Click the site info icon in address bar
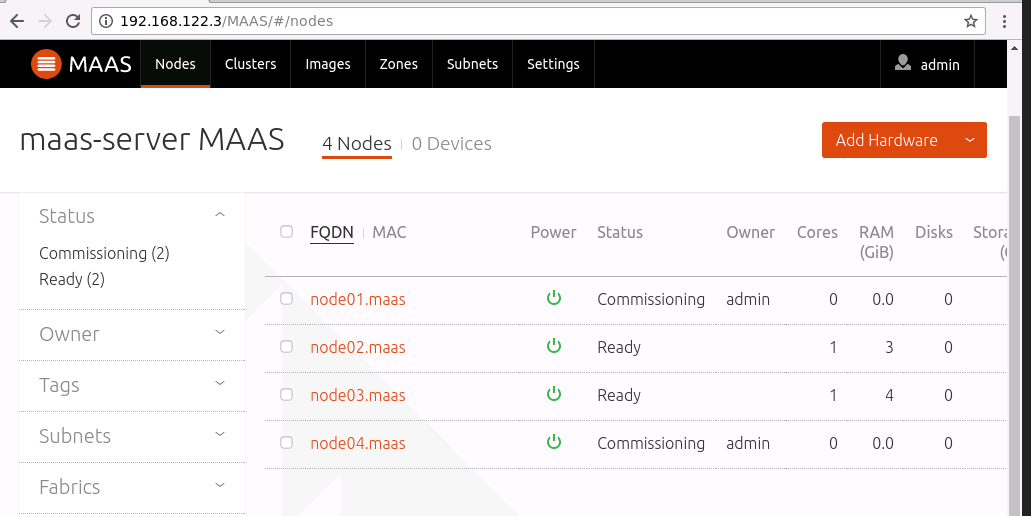The width and height of the screenshot is (1031, 516). (105, 21)
